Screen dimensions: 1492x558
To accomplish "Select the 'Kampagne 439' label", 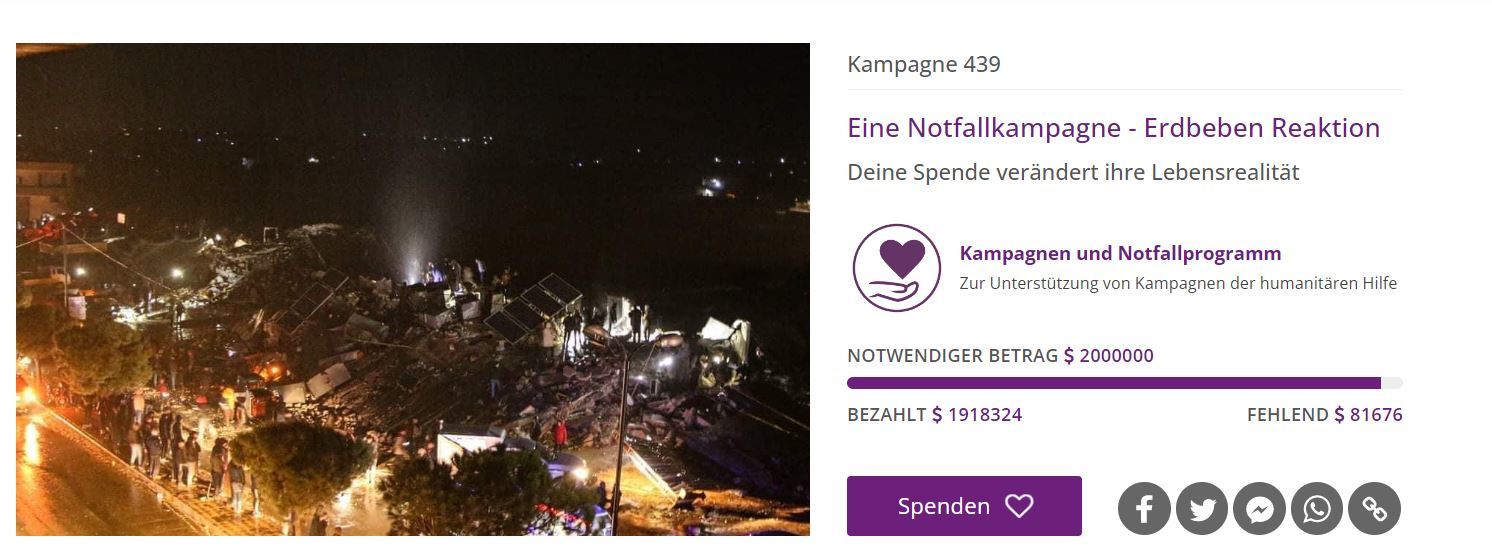I will pos(924,64).
